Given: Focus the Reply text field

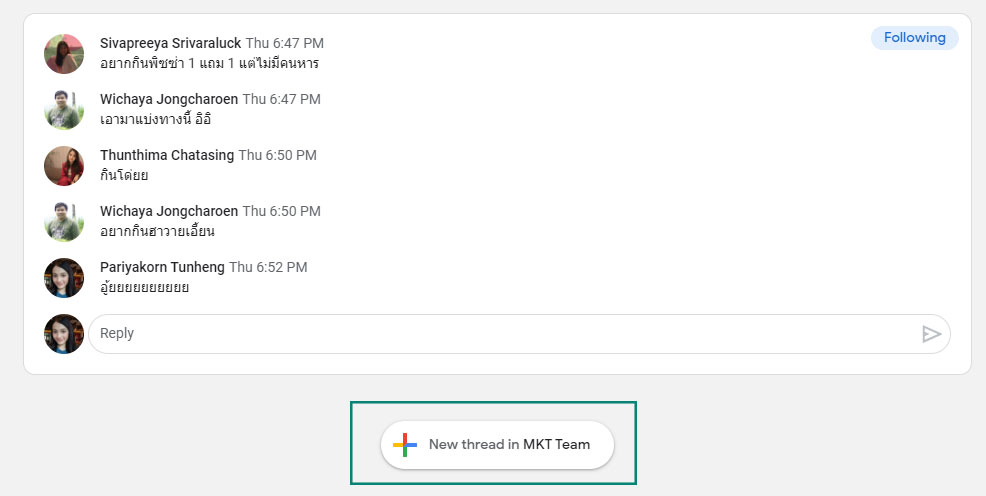Looking at the screenshot, I should pos(519,334).
